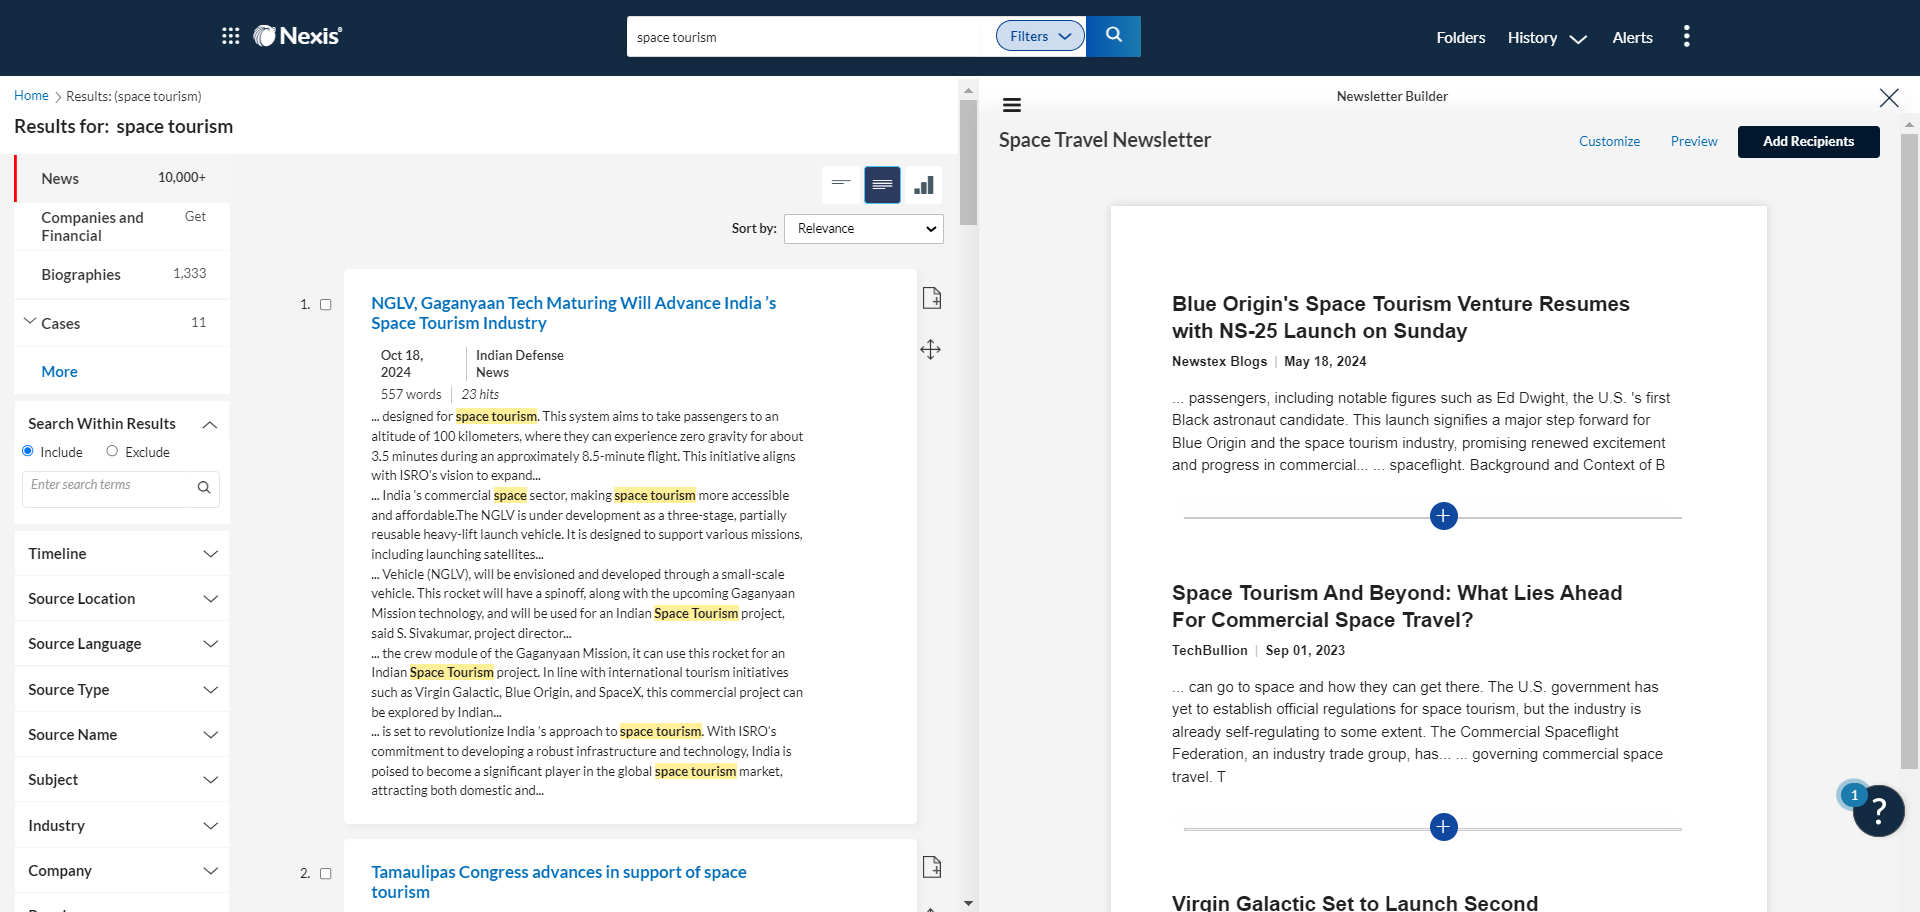This screenshot has height=912, width=1920.
Task: Select checkbox for result 2
Action: click(x=325, y=874)
